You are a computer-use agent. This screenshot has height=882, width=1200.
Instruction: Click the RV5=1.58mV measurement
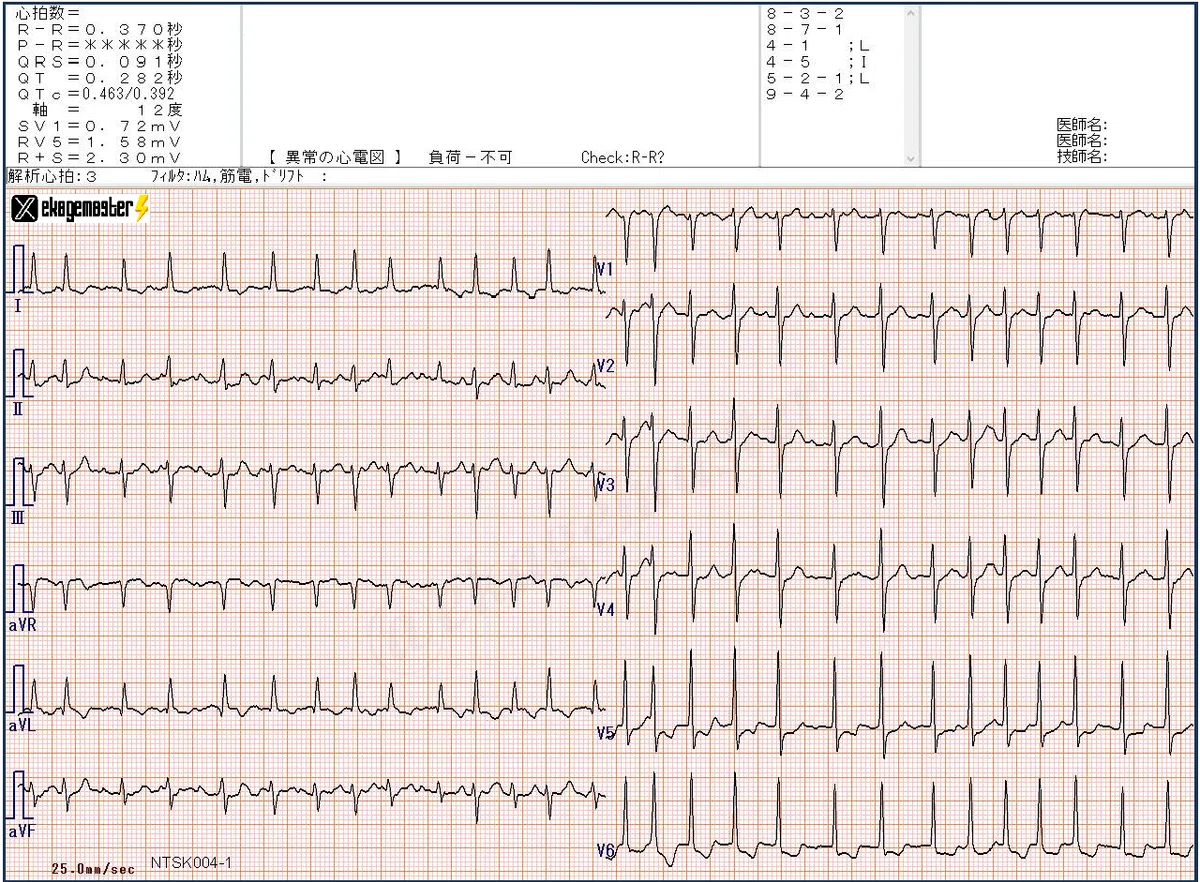point(99,142)
